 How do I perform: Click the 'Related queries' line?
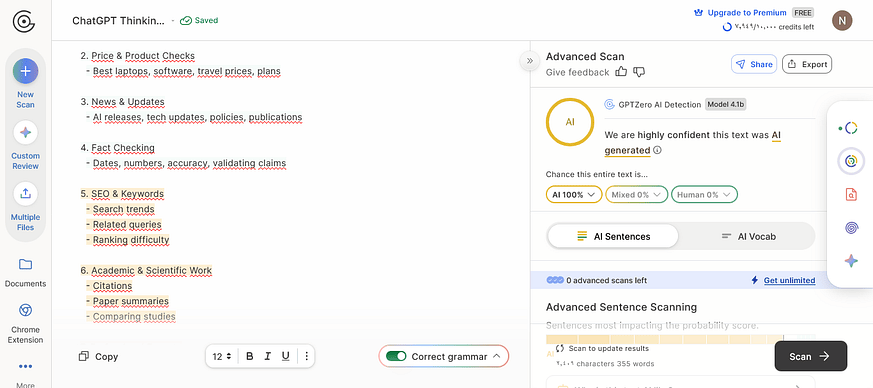(127, 224)
